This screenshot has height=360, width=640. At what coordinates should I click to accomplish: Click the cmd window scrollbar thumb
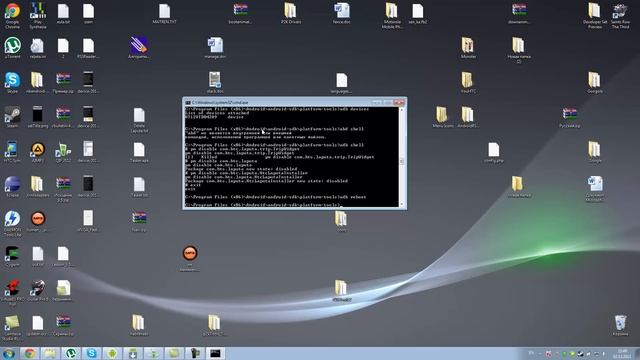coord(402,161)
